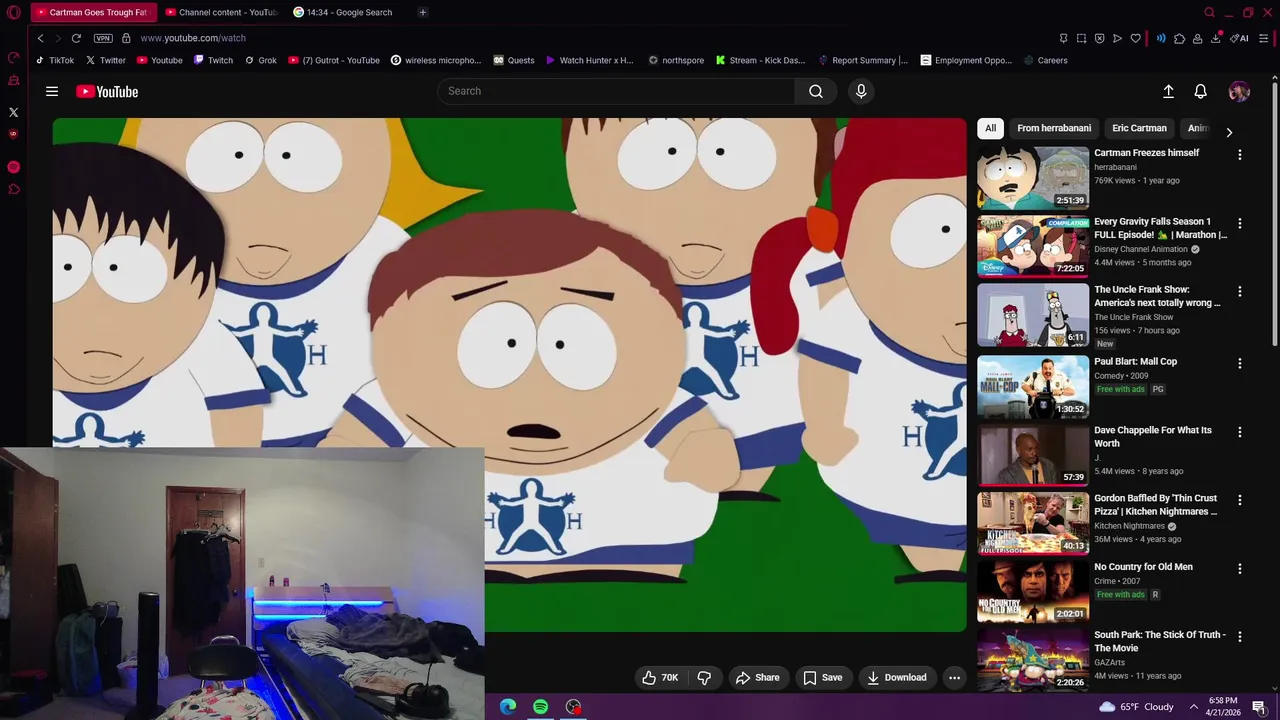This screenshot has width=1280, height=720.
Task: Open the browser profile account icon
Action: pos(1197,38)
